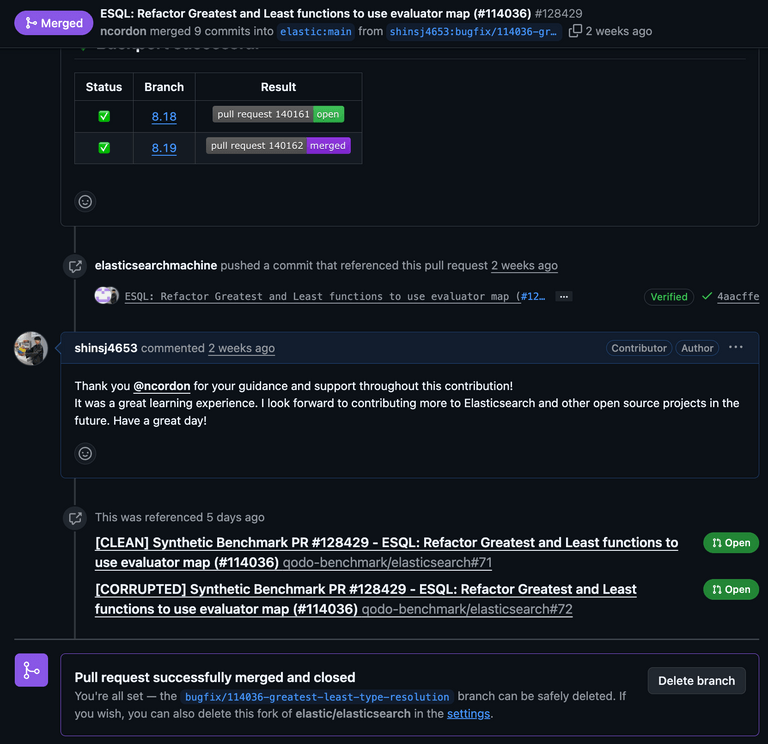Image resolution: width=768 pixels, height=744 pixels.
Task: Open commit hash 4aacffe
Action: (x=738, y=297)
